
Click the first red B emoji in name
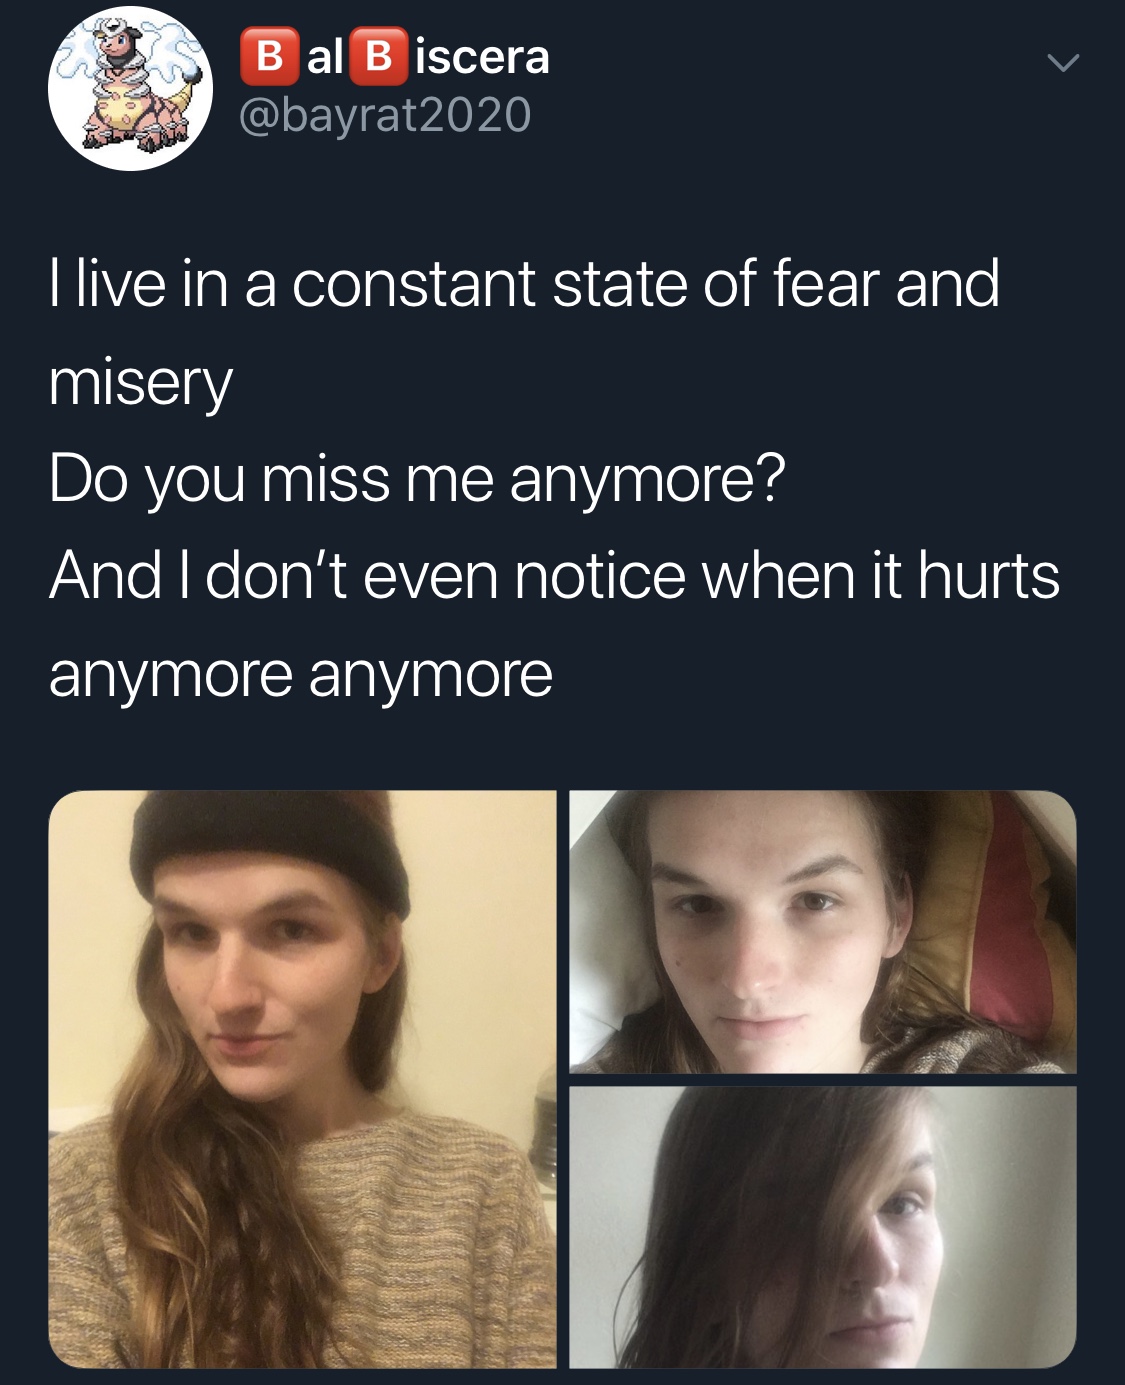270,57
